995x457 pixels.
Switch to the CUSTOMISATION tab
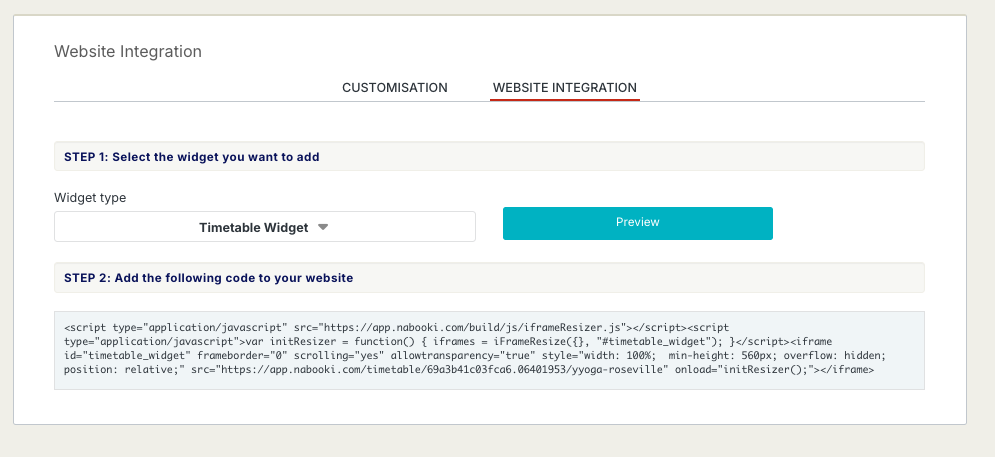[x=394, y=88]
